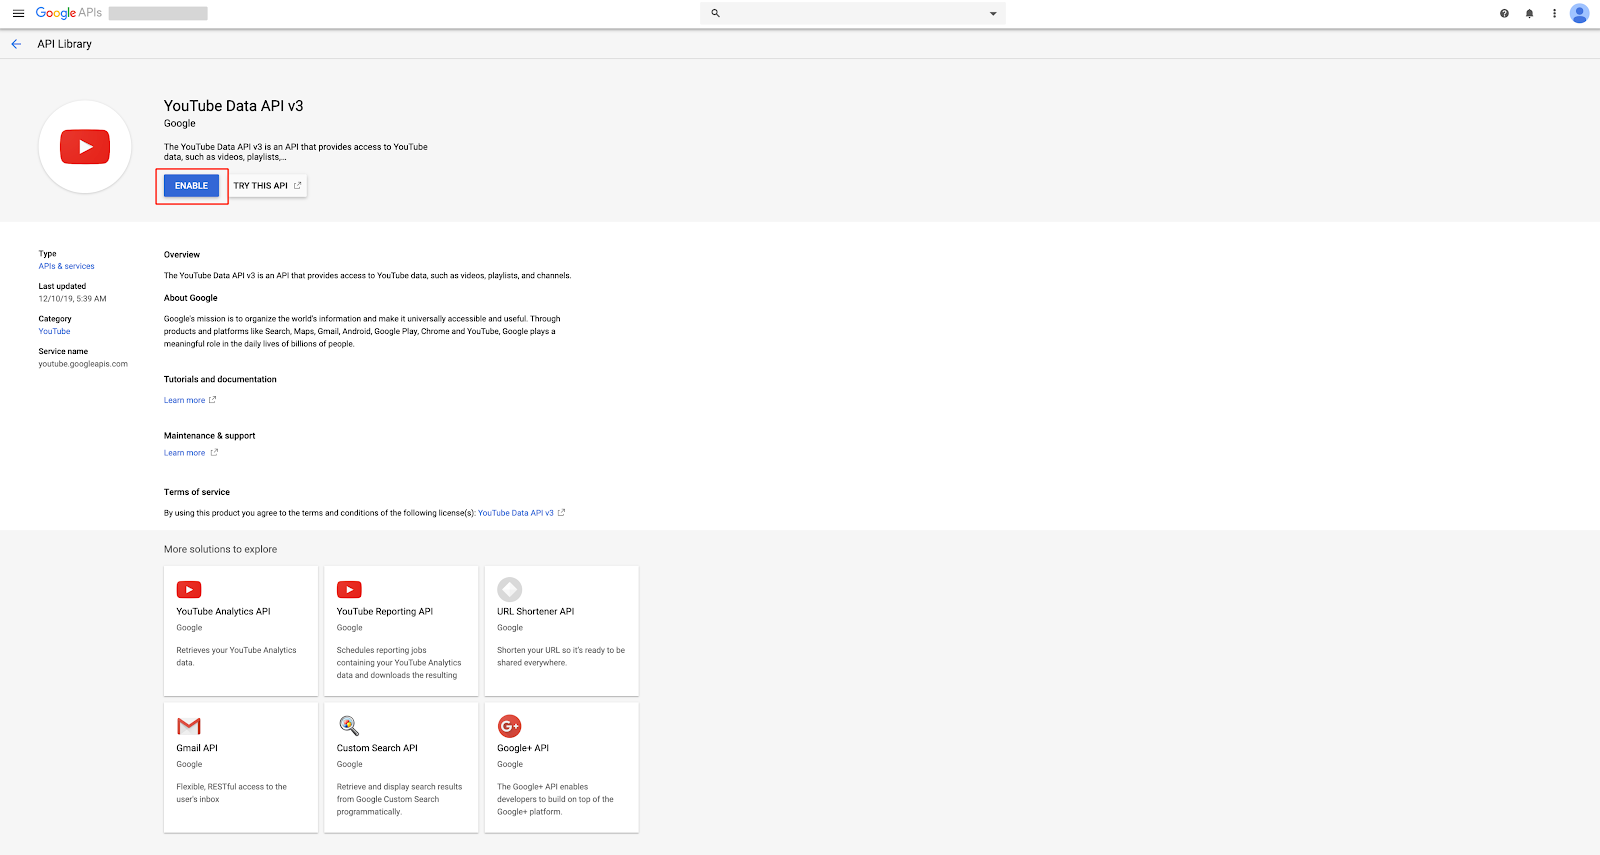Open the YouTube Analytics API card title
1600x855 pixels.
[223, 611]
